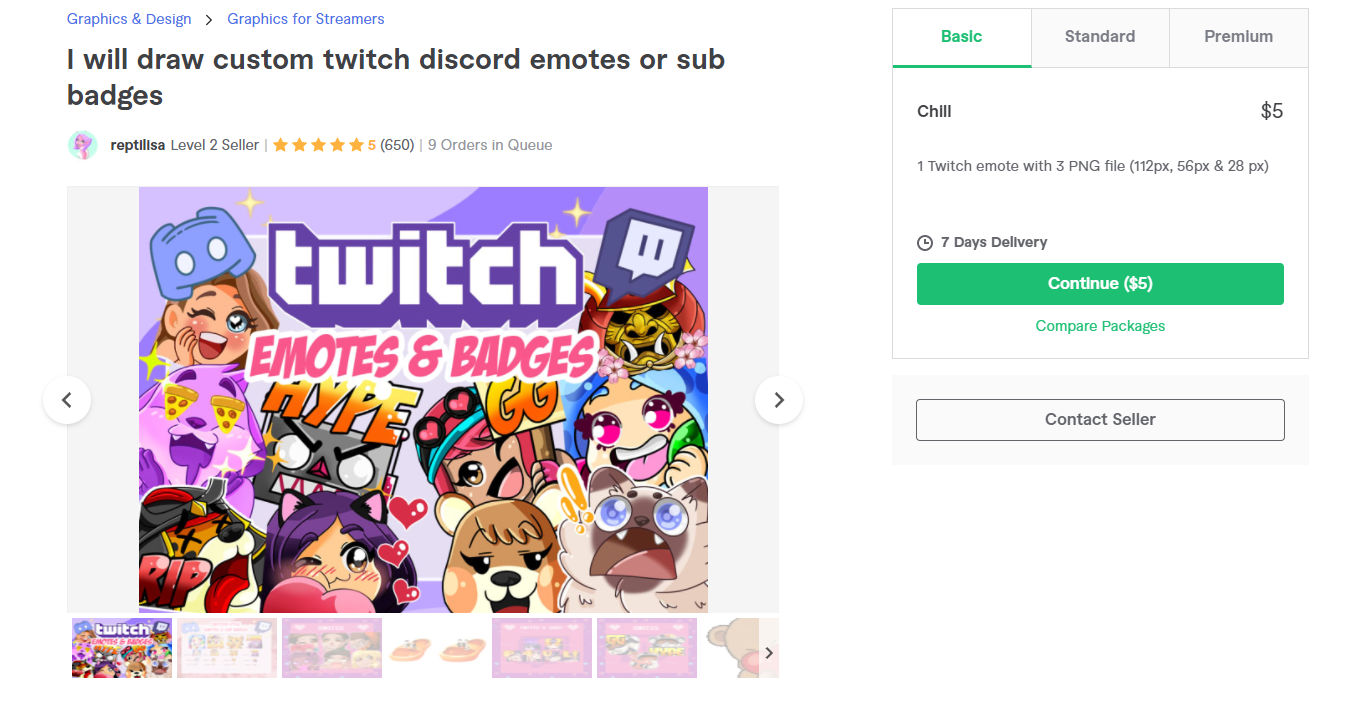The width and height of the screenshot is (1369, 716).
Task: Open Compare Packages link
Action: [1100, 326]
